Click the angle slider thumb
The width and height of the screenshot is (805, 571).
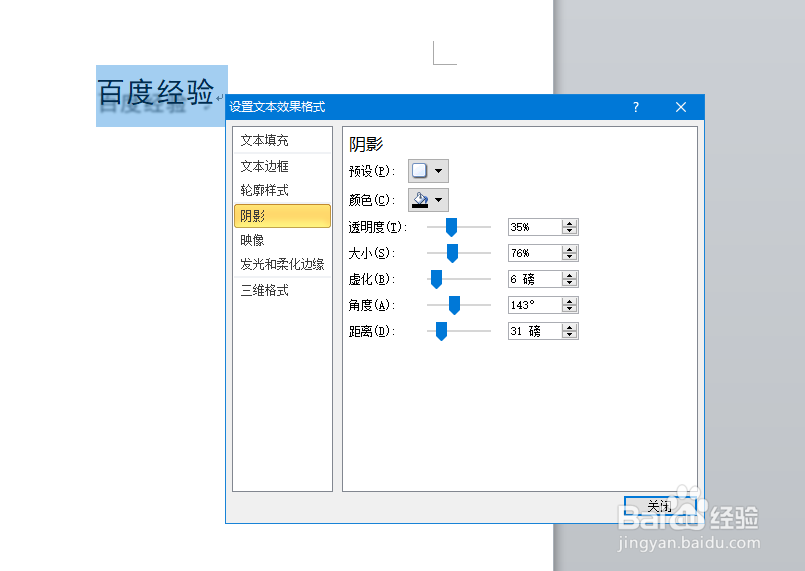(x=454, y=305)
